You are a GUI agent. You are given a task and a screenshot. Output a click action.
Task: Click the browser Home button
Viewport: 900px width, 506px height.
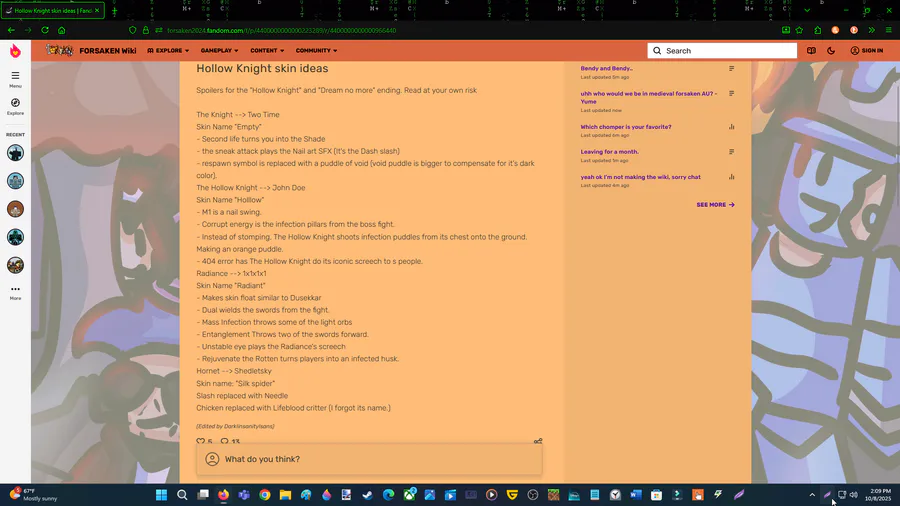(x=61, y=30)
